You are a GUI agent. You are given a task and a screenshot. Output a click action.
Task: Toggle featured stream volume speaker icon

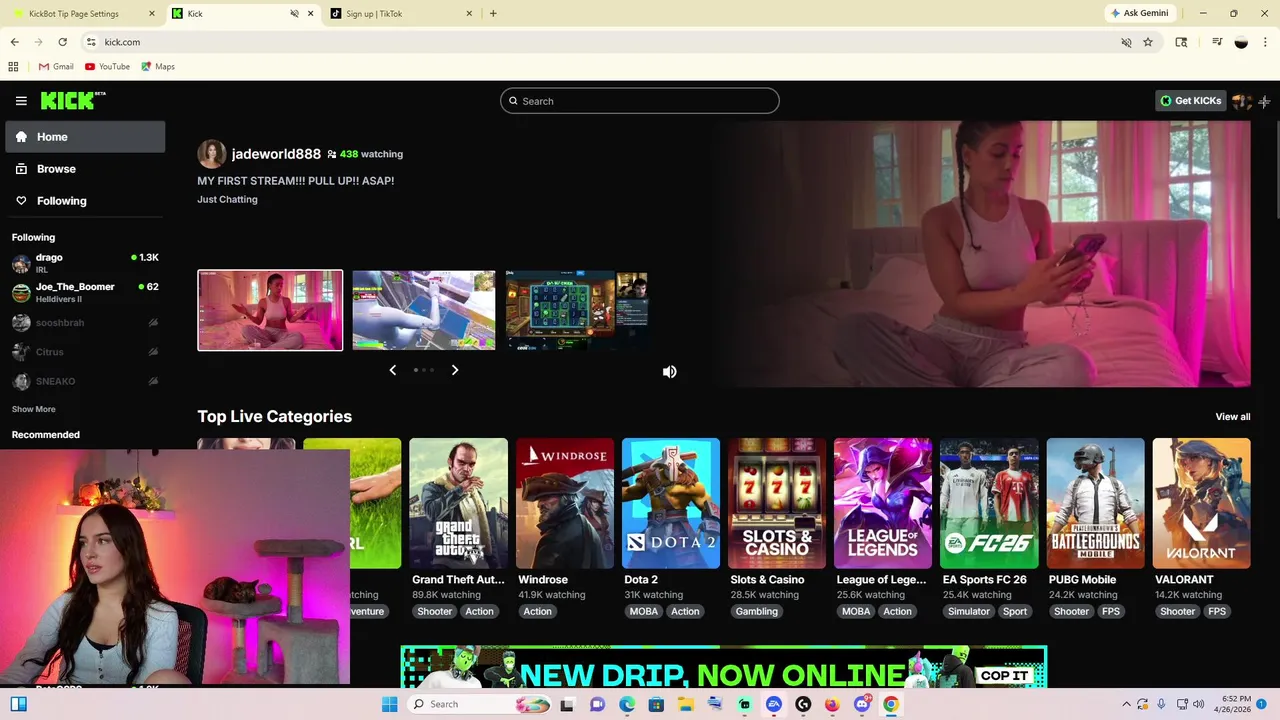coord(670,371)
